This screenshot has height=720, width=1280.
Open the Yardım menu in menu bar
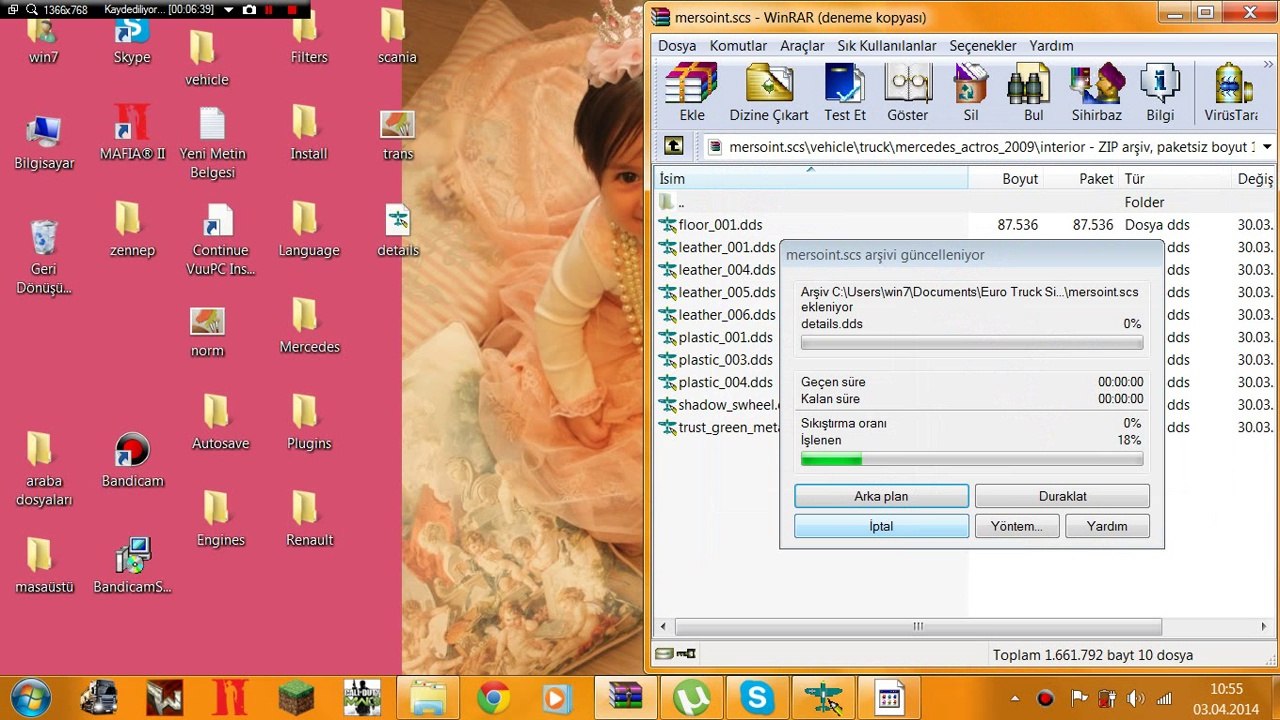coord(1051,45)
